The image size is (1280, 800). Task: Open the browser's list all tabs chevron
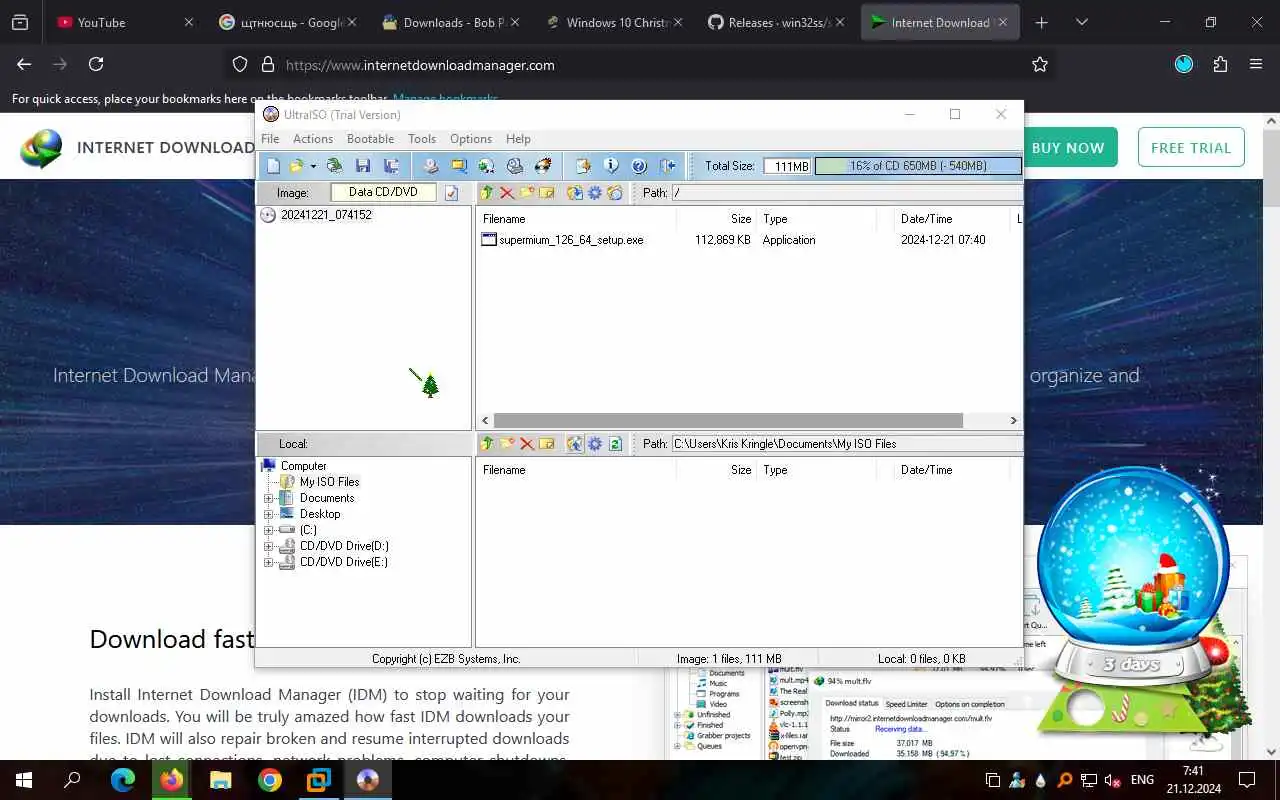[1081, 22]
